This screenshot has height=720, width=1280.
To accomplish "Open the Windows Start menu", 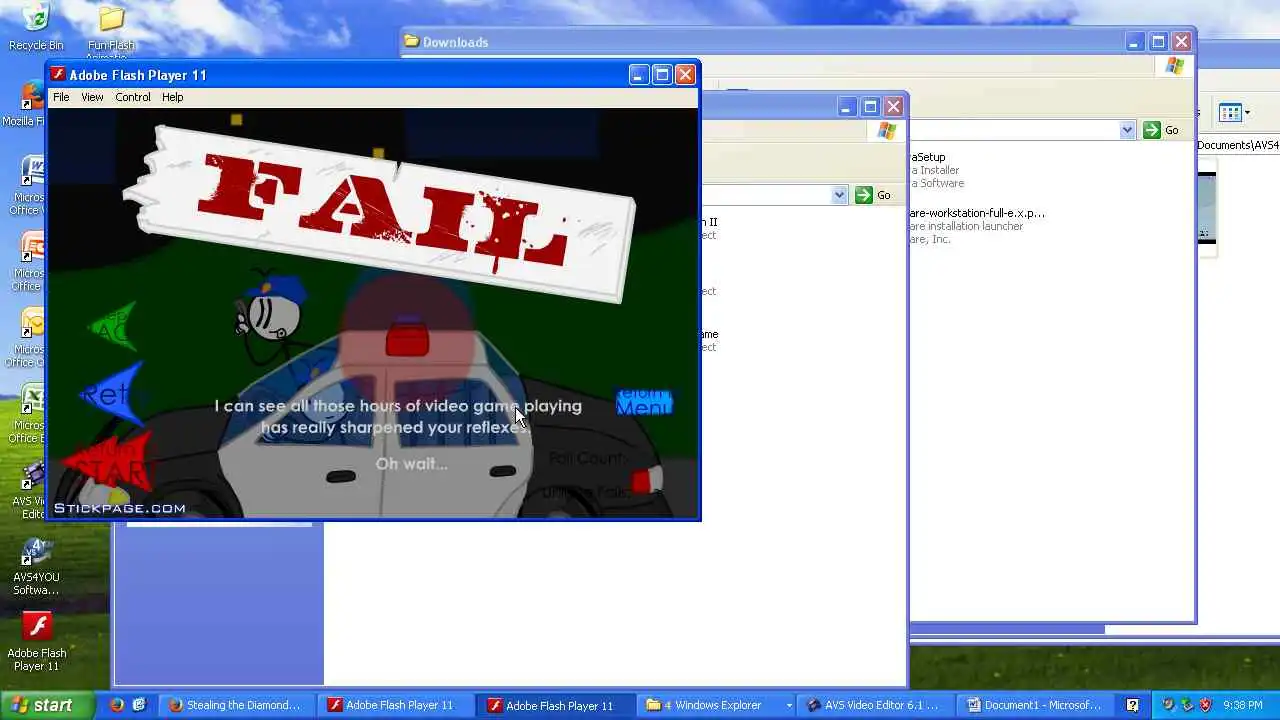I will 47,705.
